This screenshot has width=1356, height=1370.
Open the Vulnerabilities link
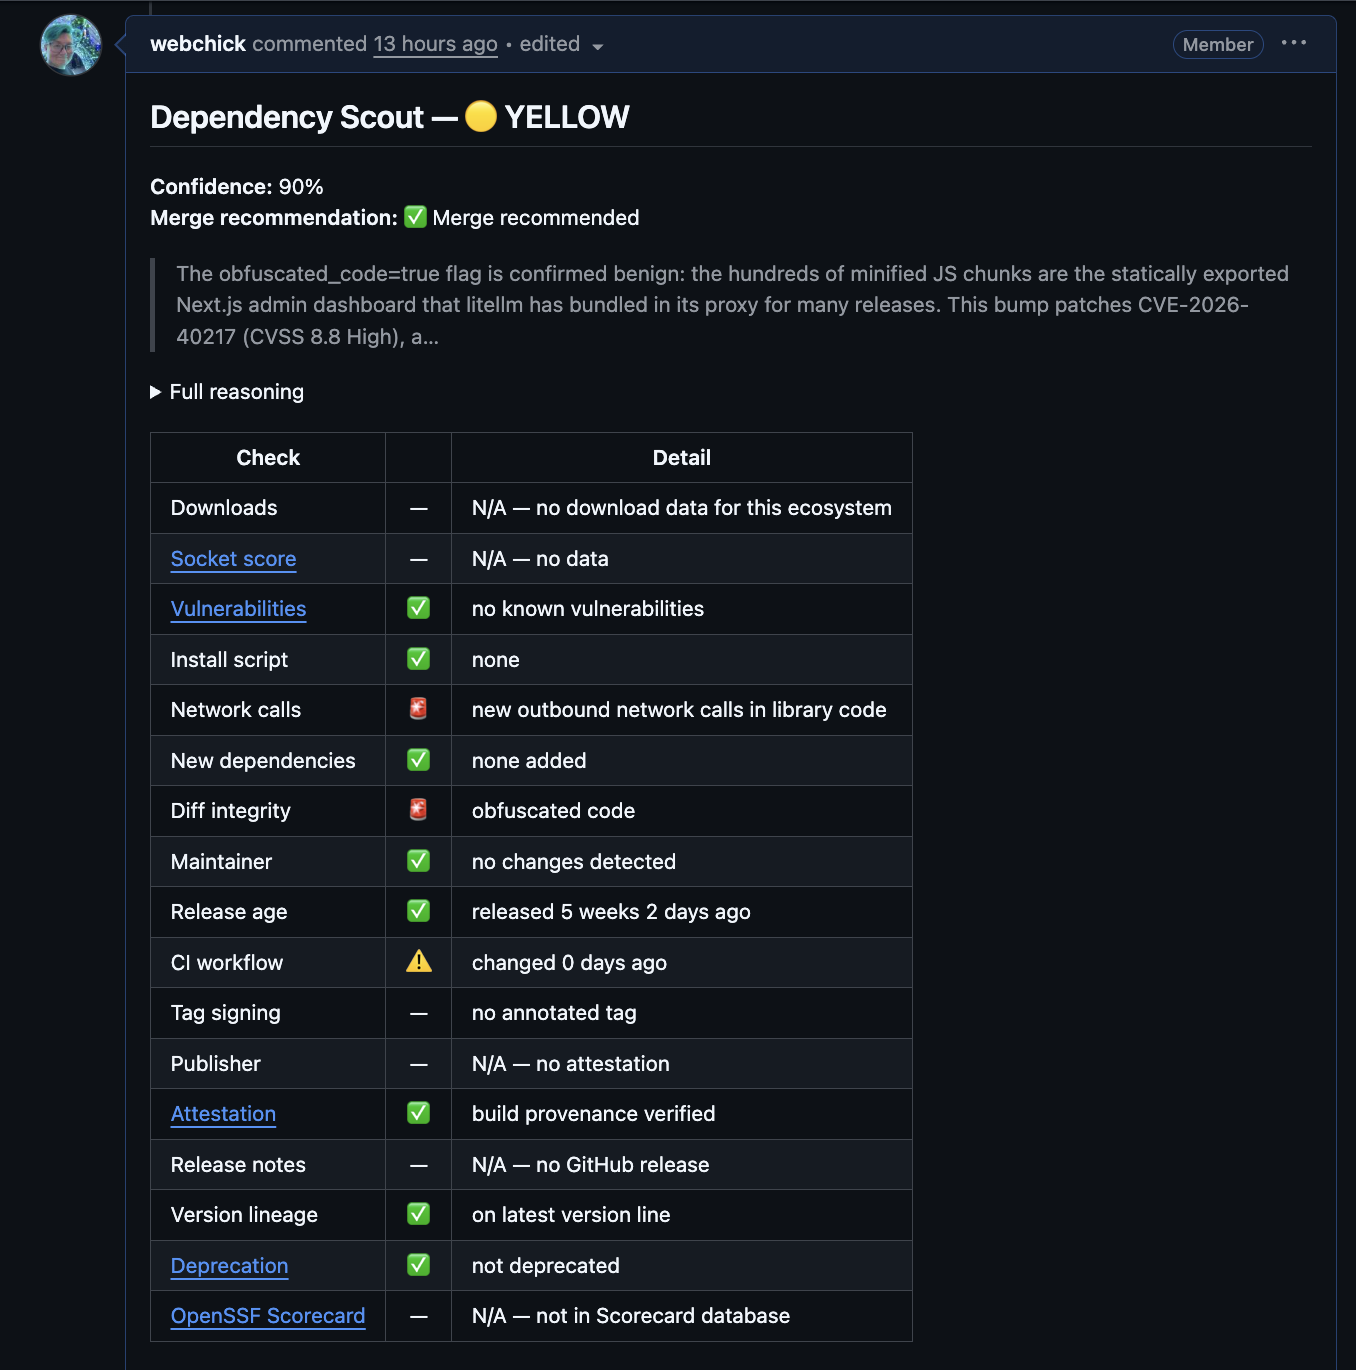click(x=238, y=609)
